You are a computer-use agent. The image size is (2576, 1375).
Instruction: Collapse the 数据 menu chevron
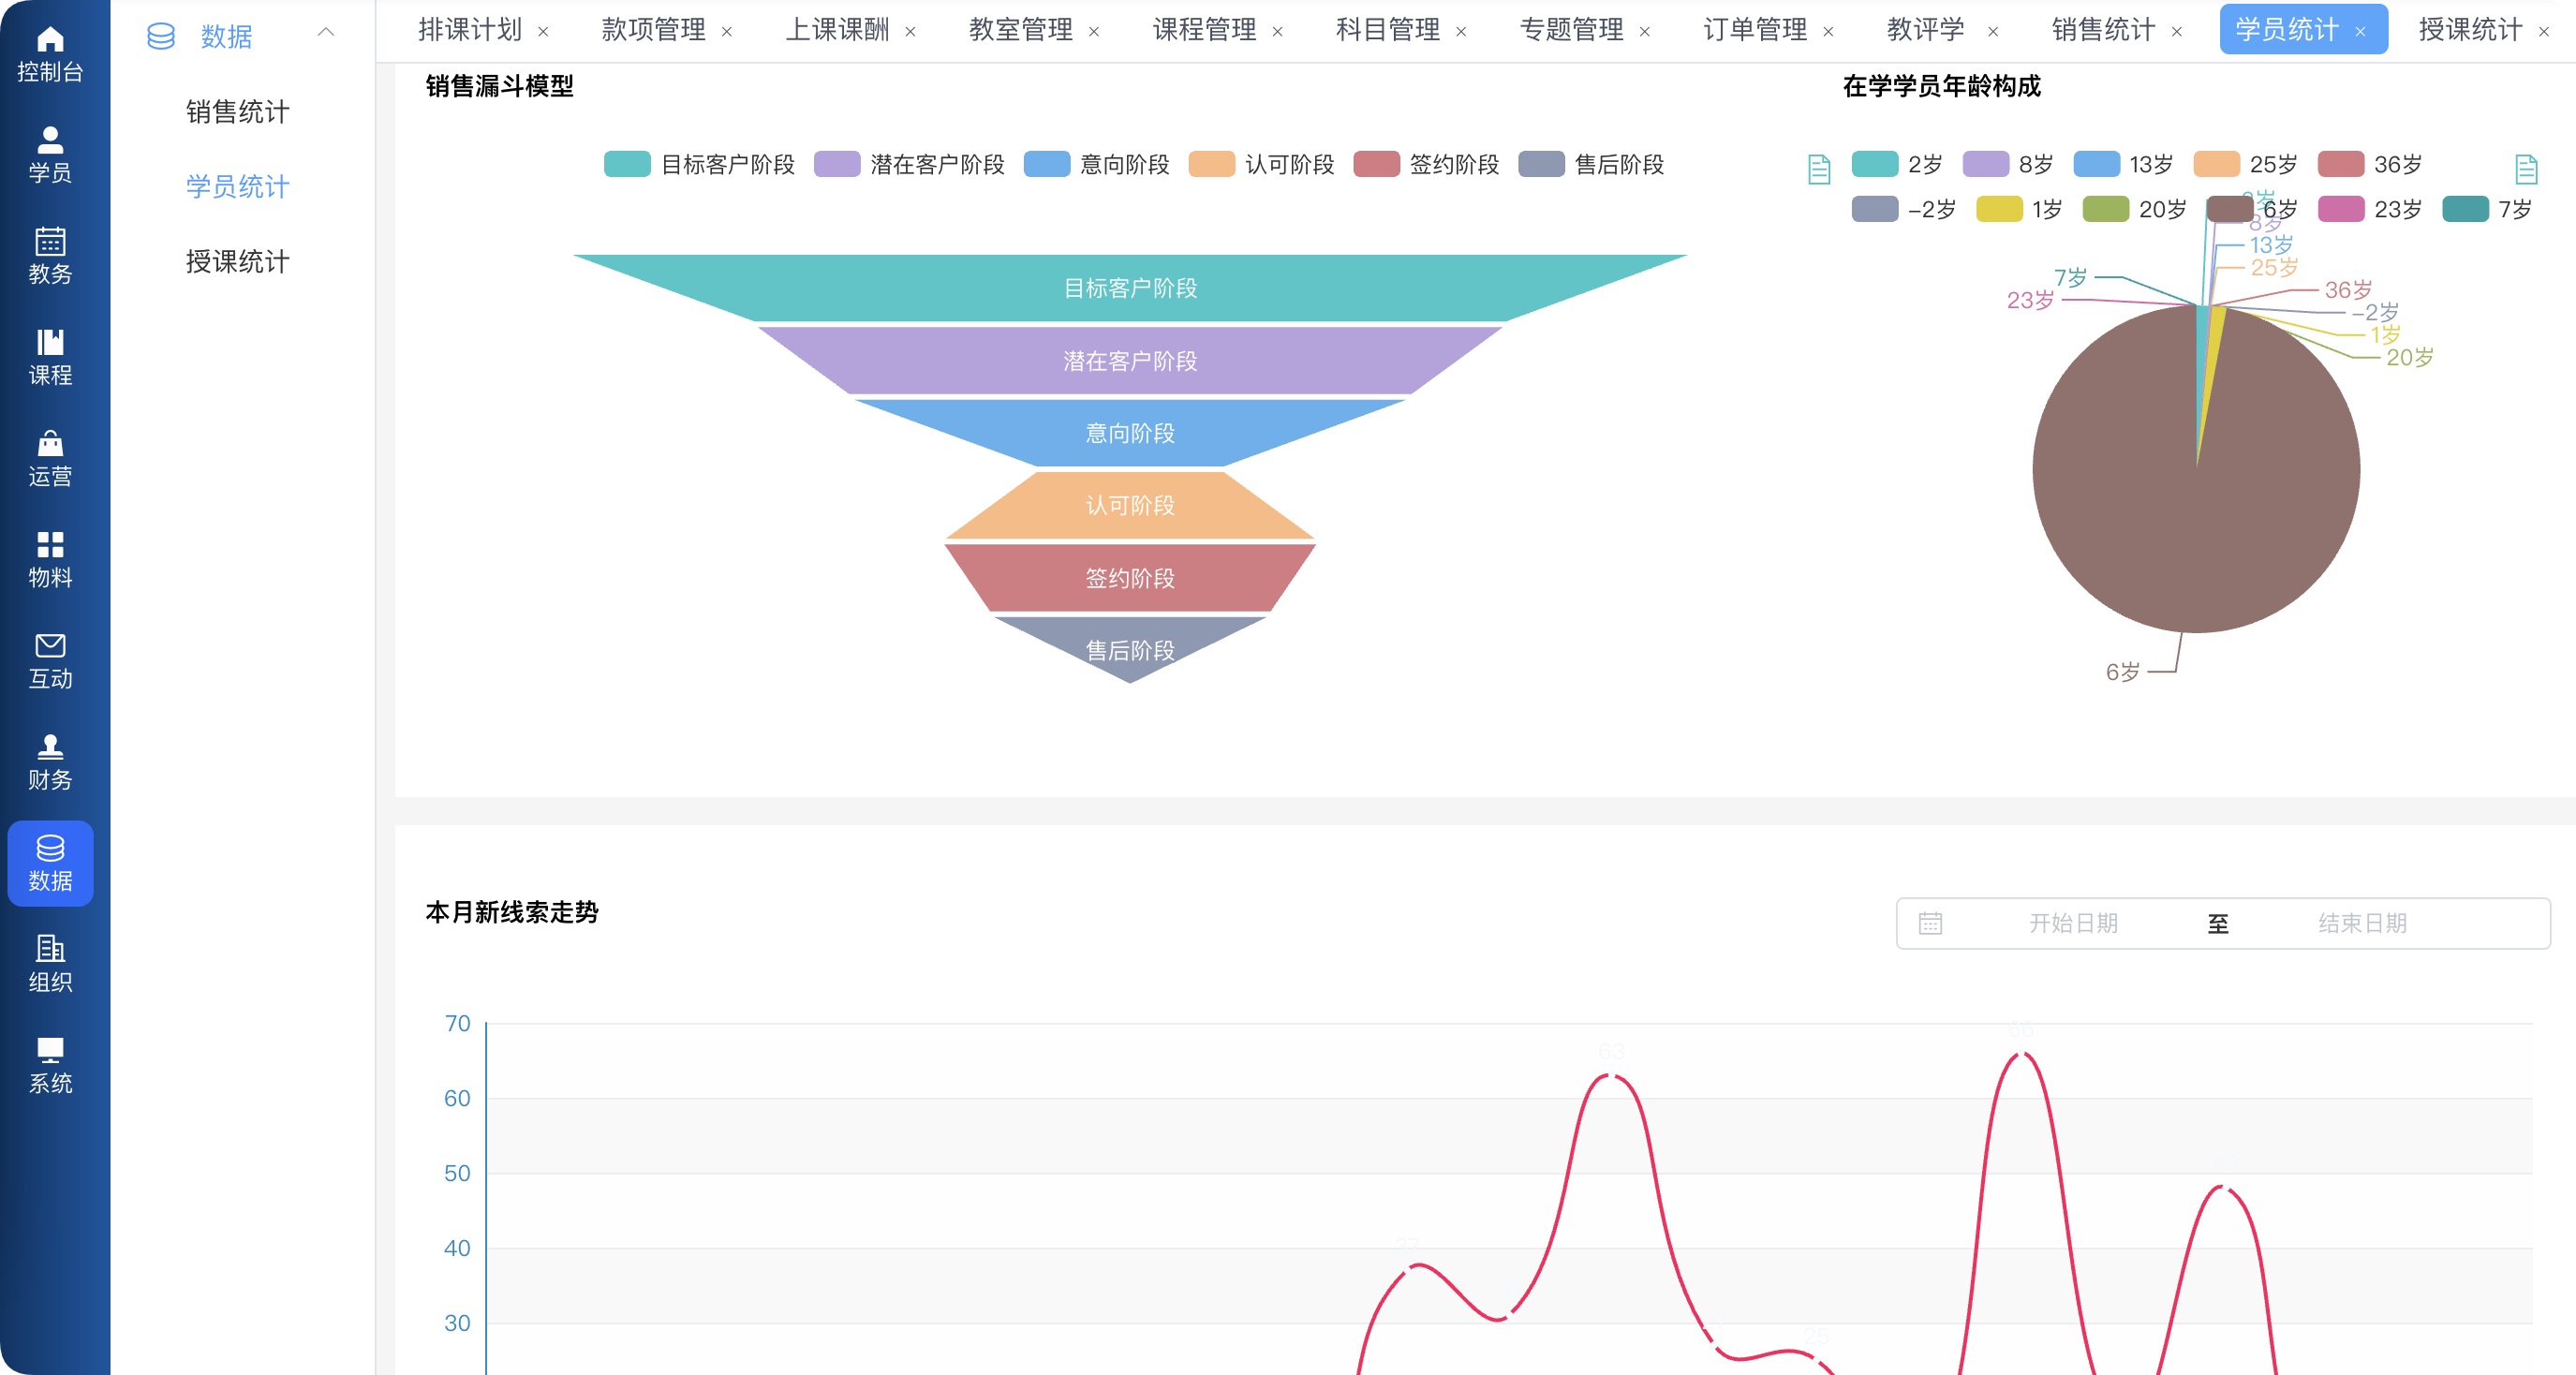click(326, 33)
